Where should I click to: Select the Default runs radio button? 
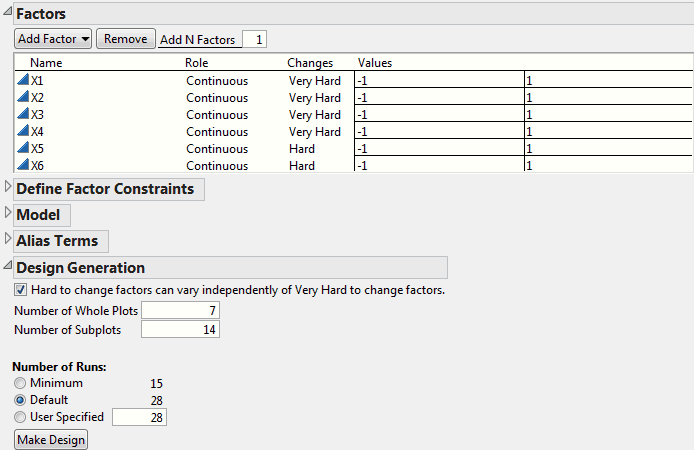point(20,400)
